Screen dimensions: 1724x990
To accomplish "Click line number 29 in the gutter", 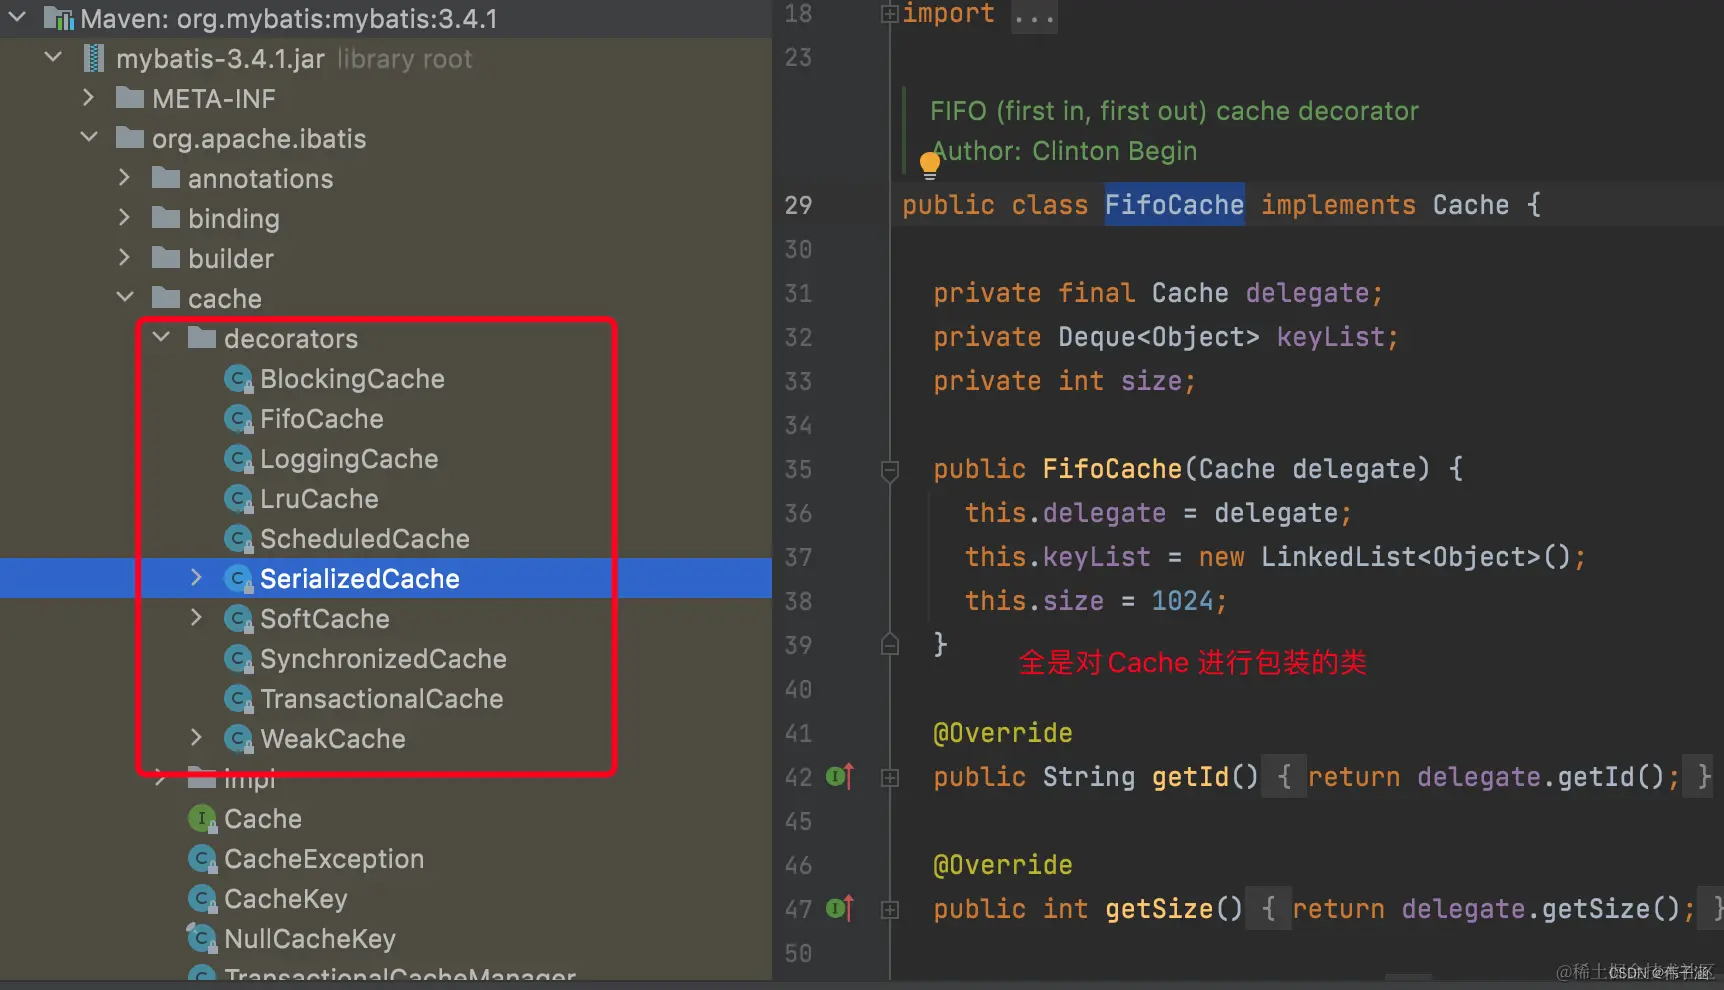I will [x=798, y=205].
